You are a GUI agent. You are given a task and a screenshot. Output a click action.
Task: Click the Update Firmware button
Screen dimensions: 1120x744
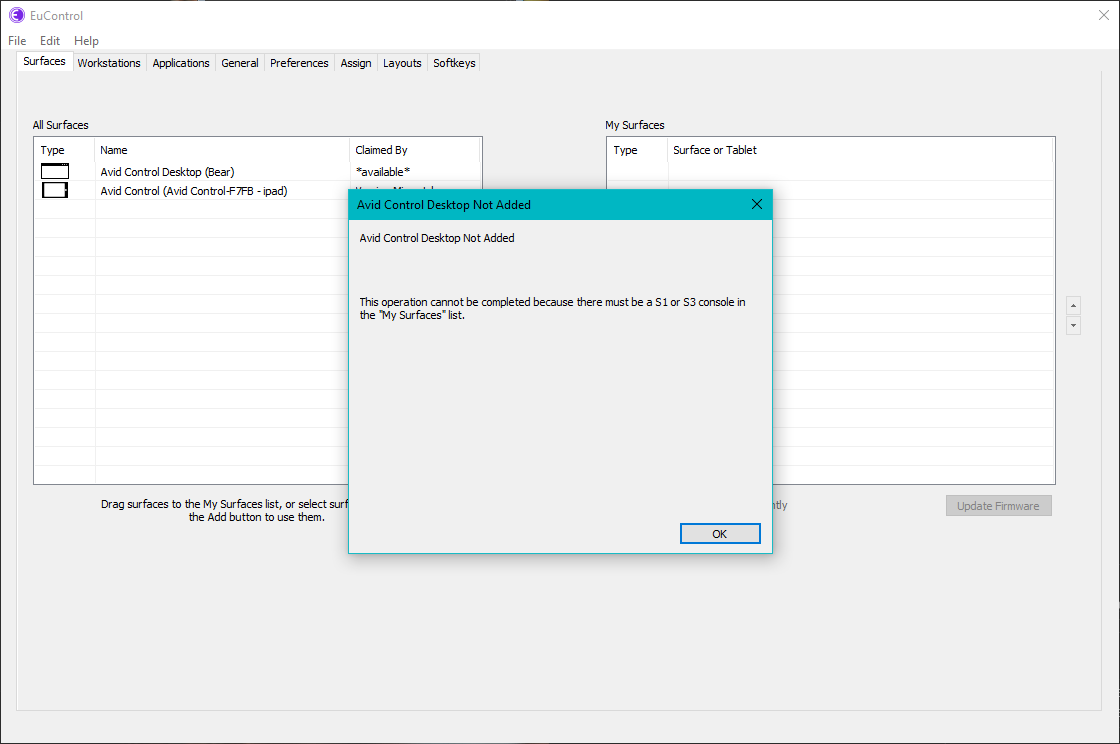coord(997,506)
